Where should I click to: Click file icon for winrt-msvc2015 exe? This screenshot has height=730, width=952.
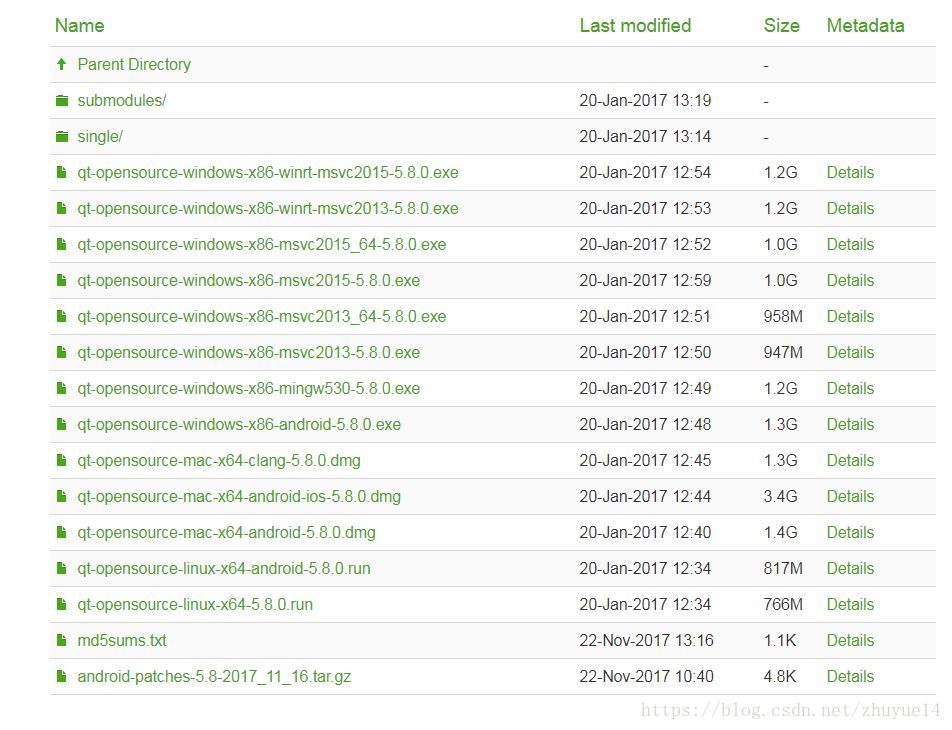coord(61,172)
